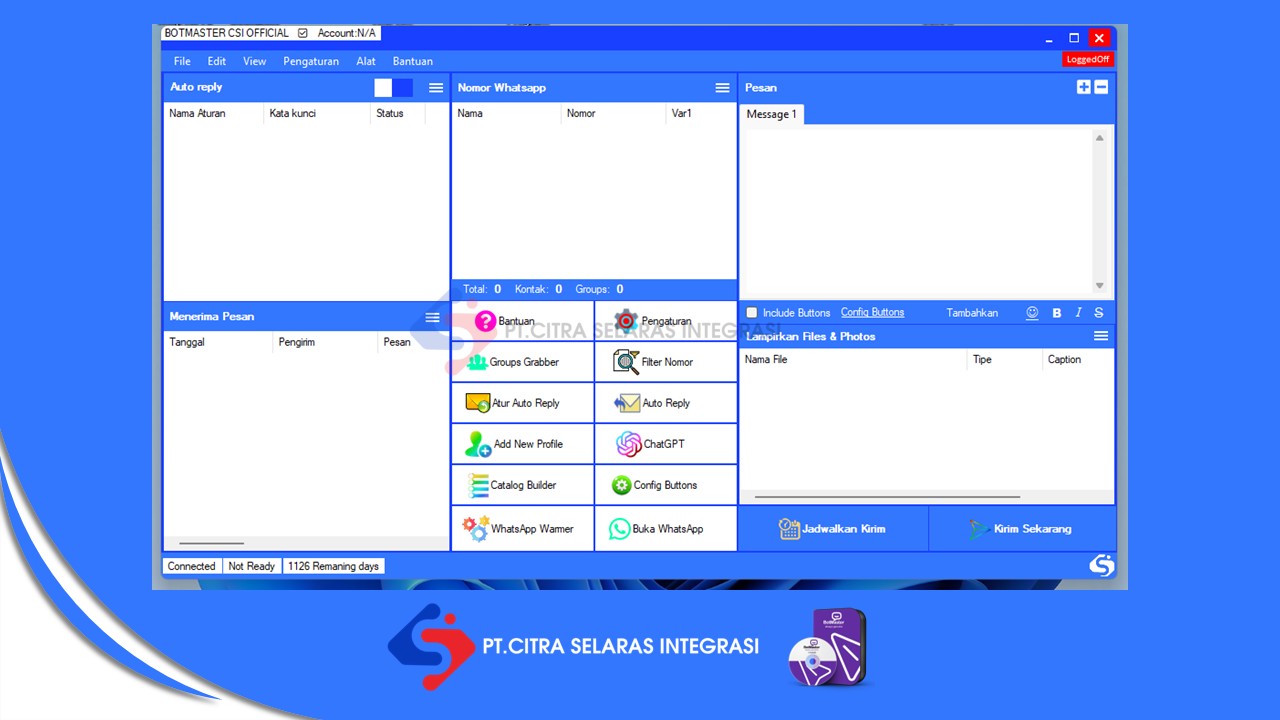Image resolution: width=1280 pixels, height=720 pixels.
Task: Toggle the checkbox beside Account:N/A
Action: pos(303,33)
